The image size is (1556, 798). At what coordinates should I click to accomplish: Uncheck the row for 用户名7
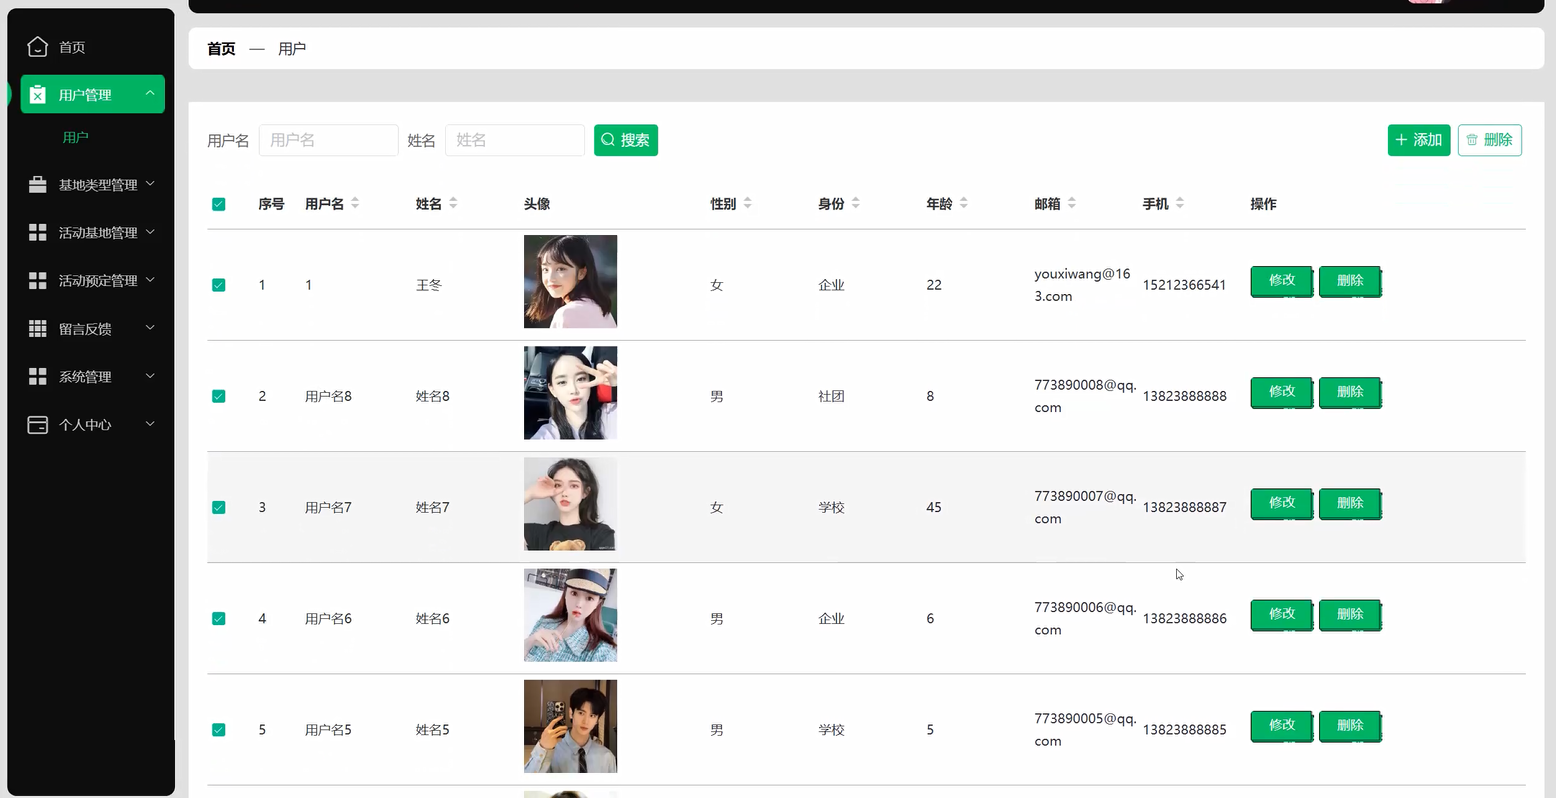(x=218, y=507)
